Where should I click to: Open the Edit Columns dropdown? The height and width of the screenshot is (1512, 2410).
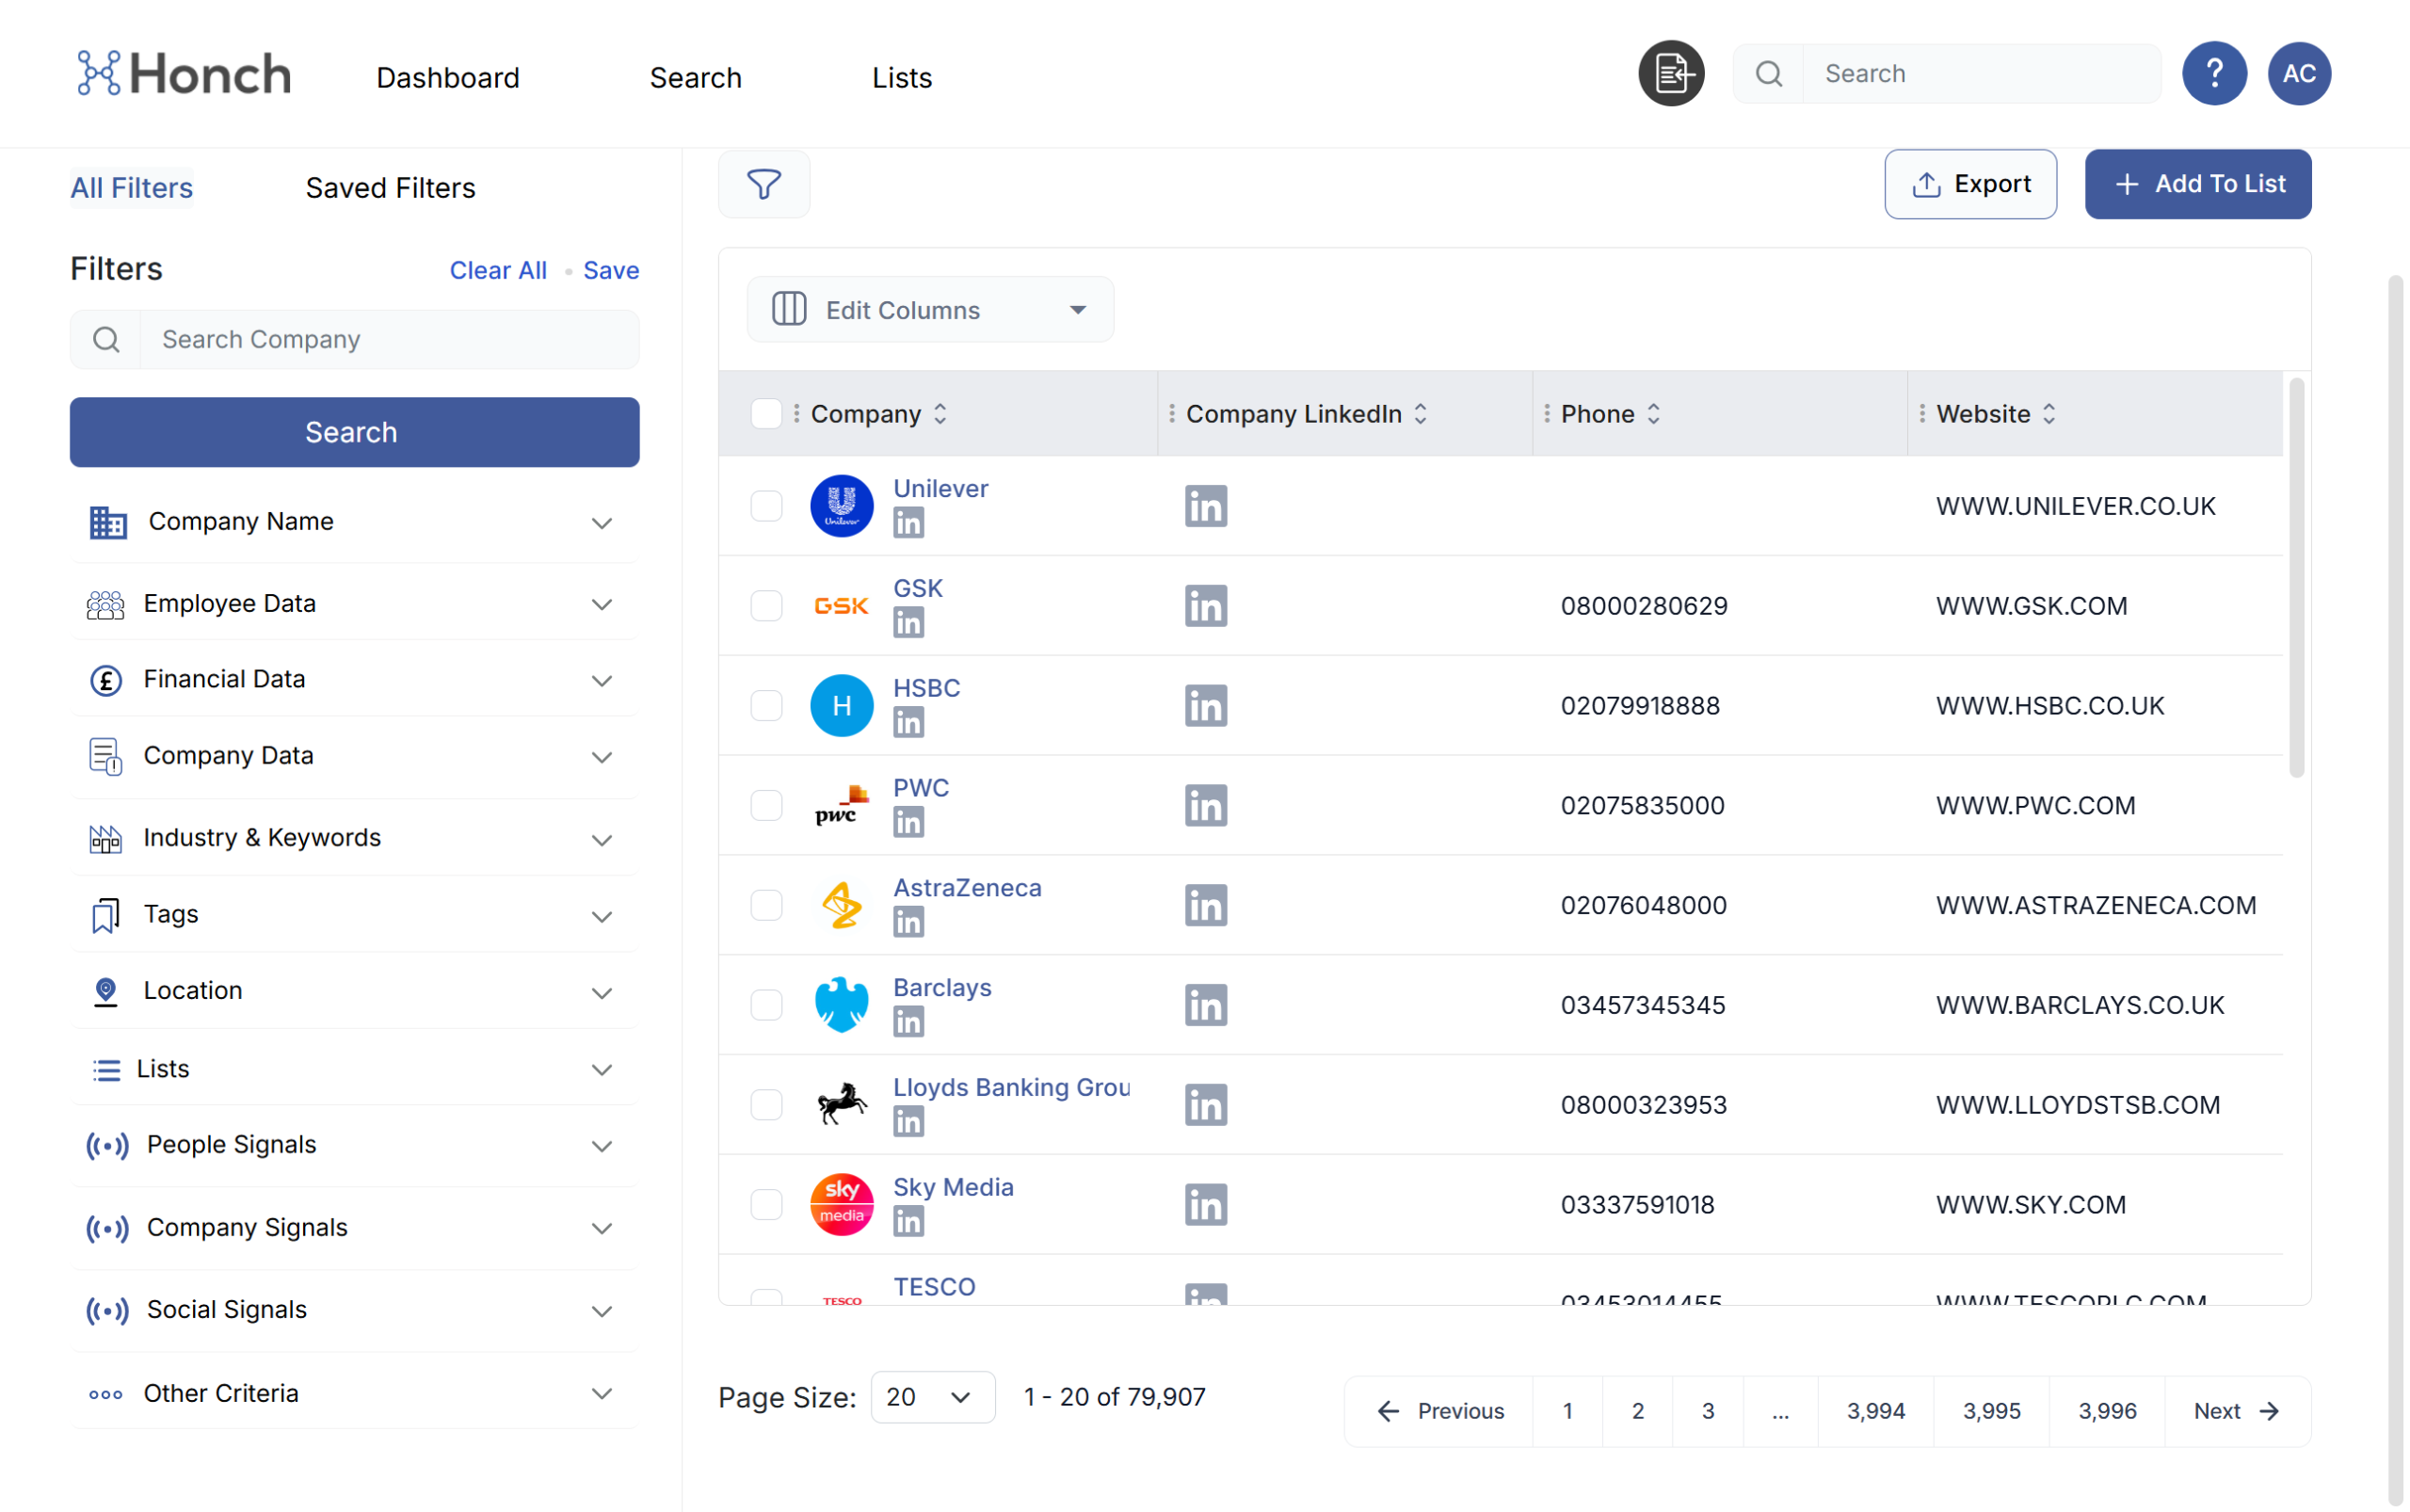click(x=930, y=310)
